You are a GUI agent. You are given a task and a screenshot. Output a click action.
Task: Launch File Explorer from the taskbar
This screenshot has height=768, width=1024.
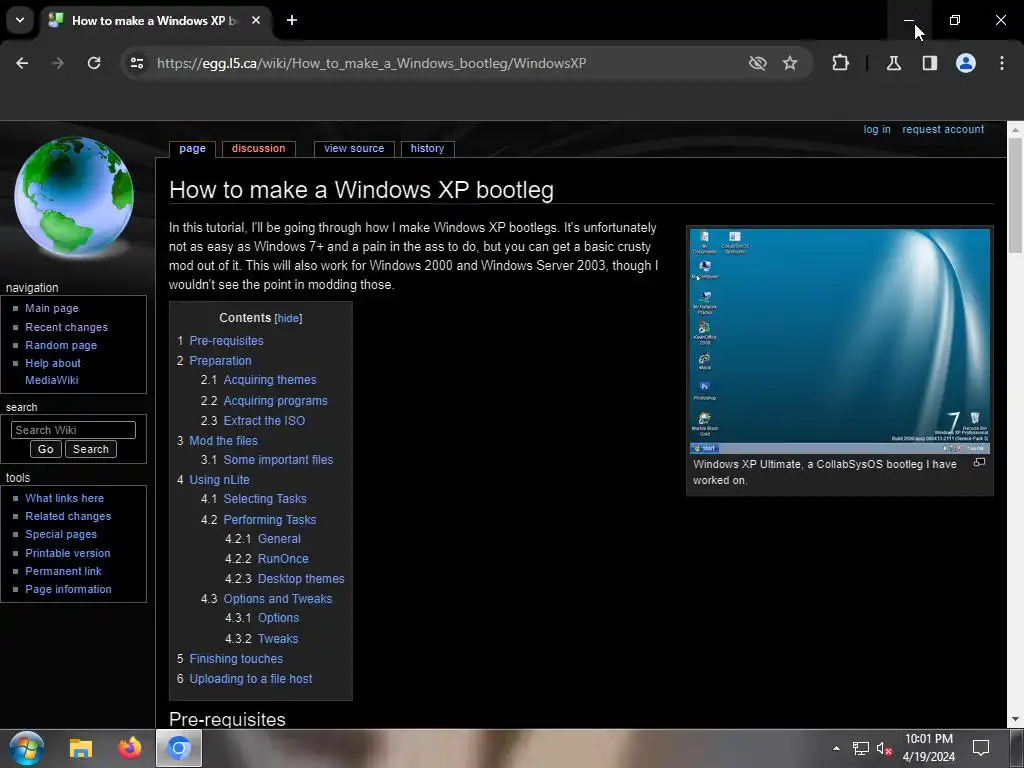pyautogui.click(x=81, y=748)
